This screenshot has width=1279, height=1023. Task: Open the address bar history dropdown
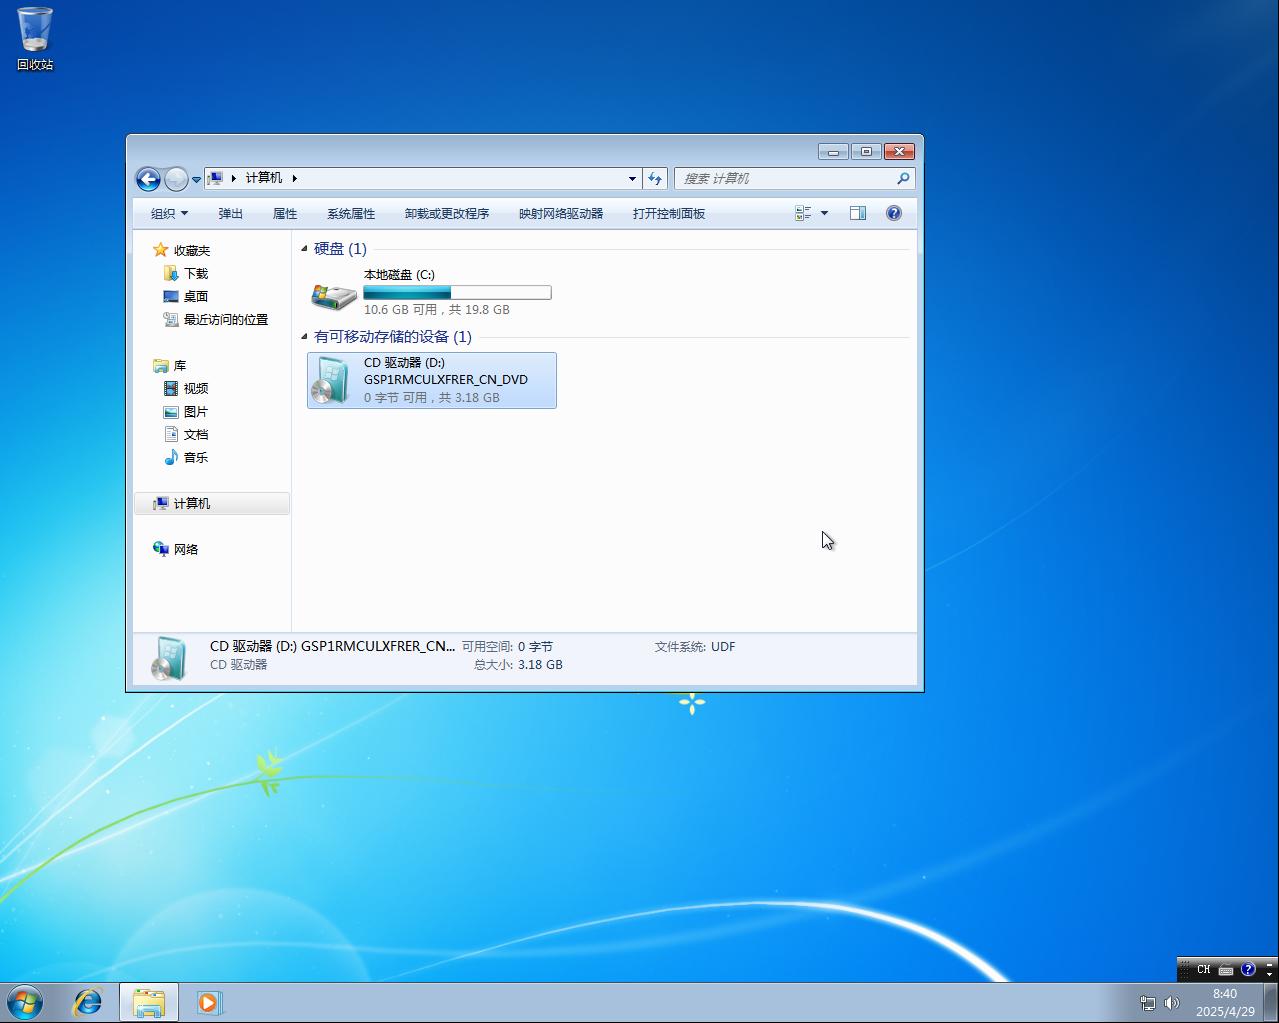point(632,178)
